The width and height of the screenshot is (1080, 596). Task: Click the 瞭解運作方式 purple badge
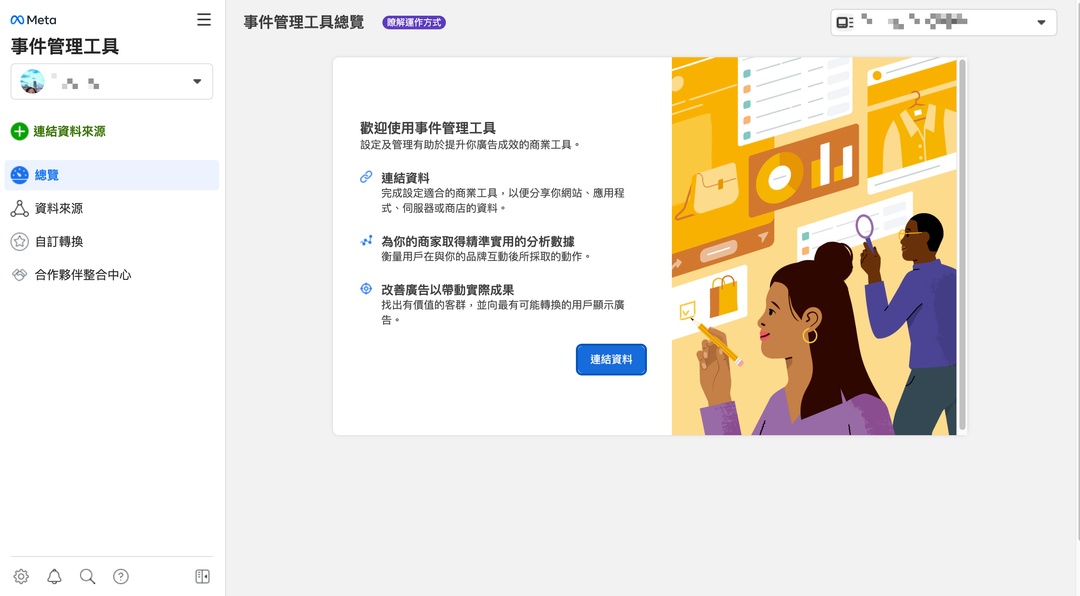point(414,23)
